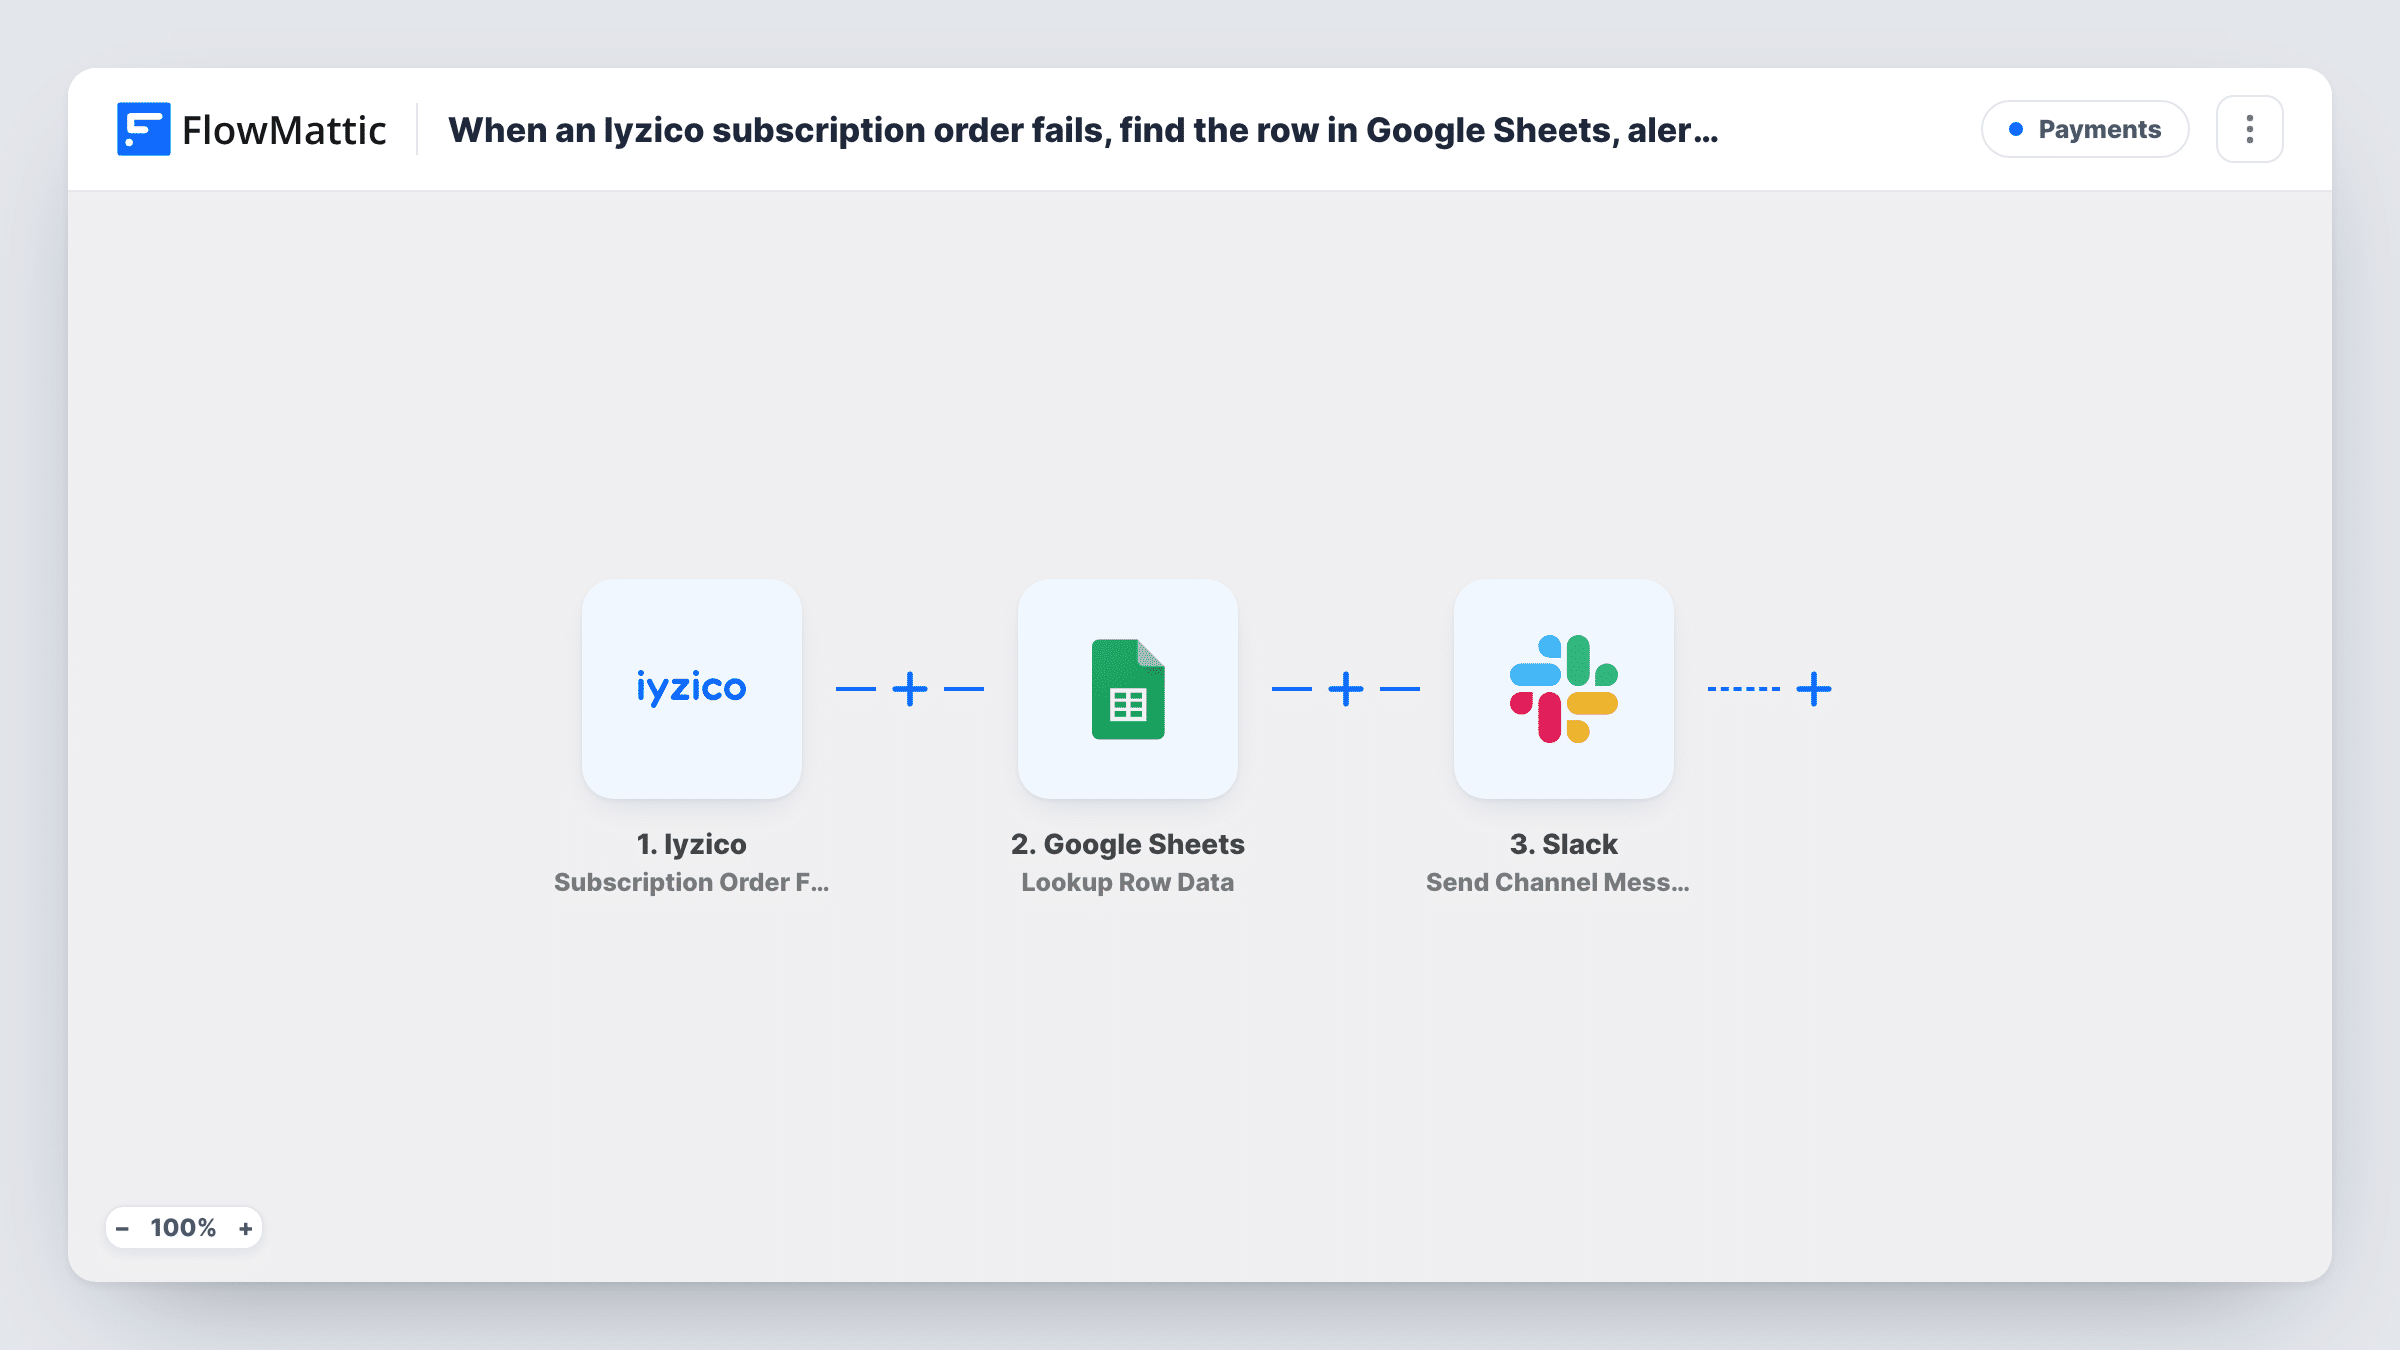
Task: Add new step after Slack
Action: (1813, 689)
